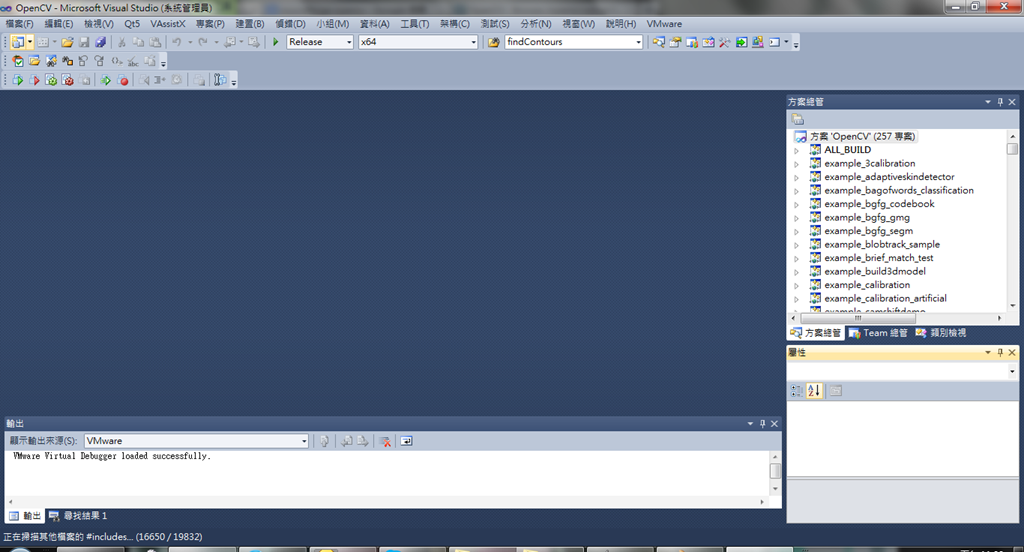The image size is (1024, 552).
Task: Open the VAssistX menu
Action: pyautogui.click(x=168, y=24)
